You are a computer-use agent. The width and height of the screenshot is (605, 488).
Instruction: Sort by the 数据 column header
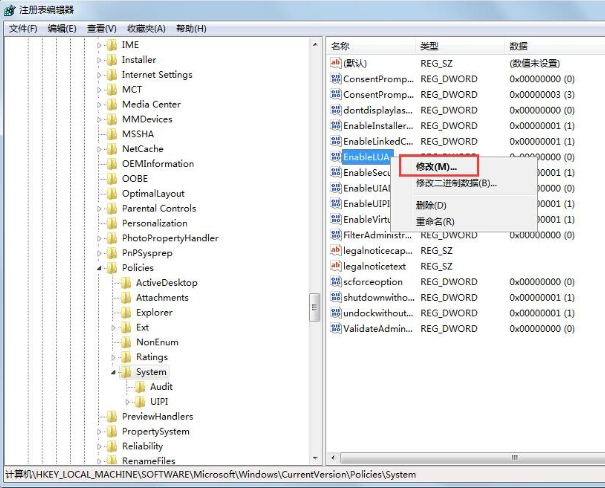(x=555, y=46)
